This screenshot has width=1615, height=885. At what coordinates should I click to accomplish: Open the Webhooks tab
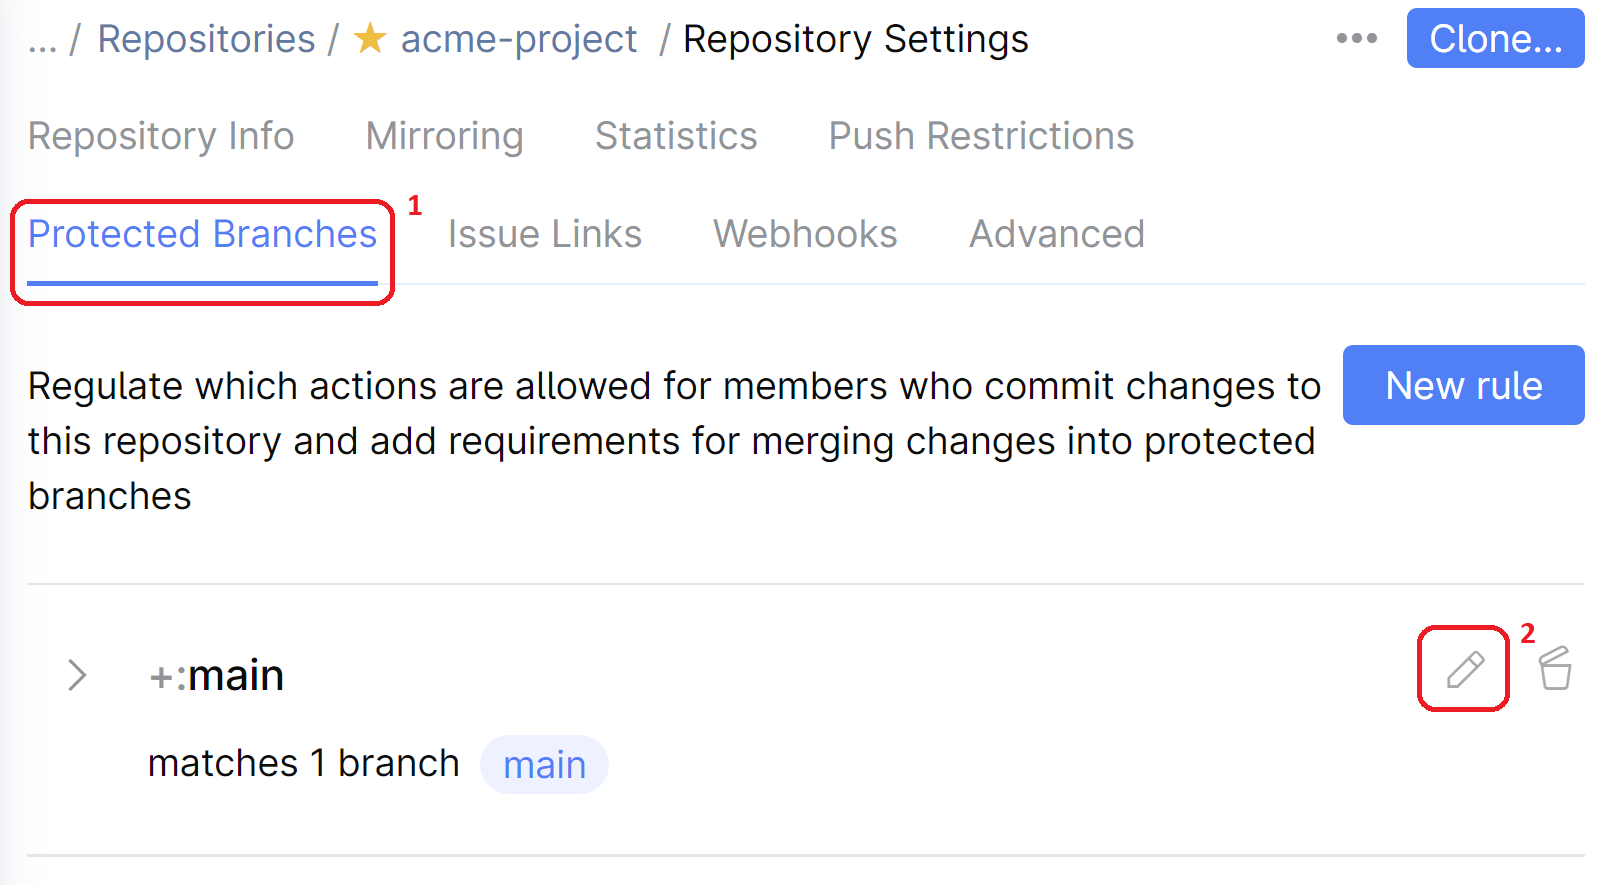coord(805,234)
